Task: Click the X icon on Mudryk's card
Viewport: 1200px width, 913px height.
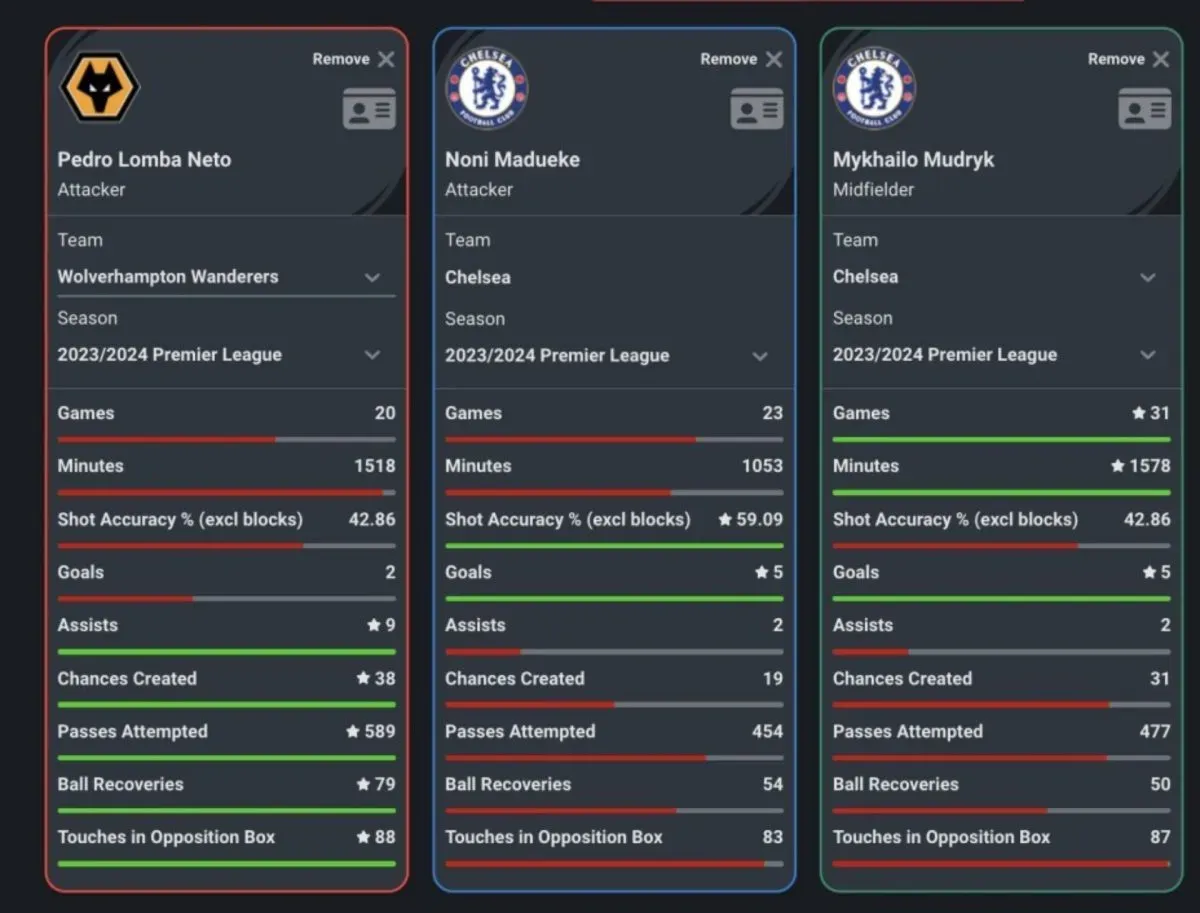Action: (1161, 60)
